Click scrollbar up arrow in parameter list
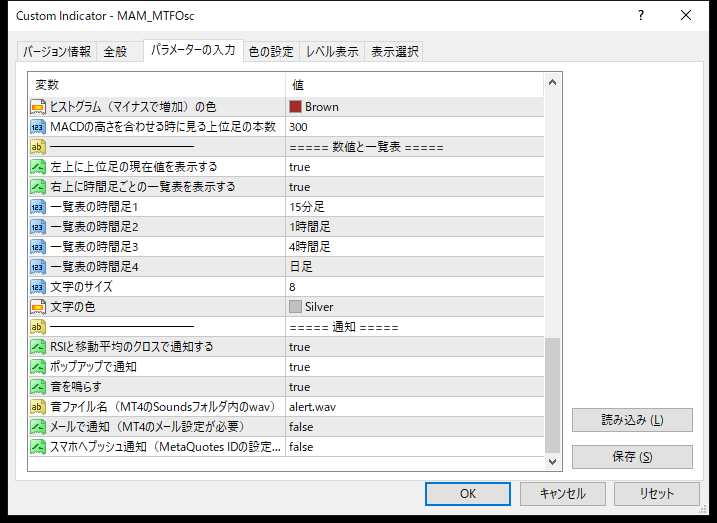The width and height of the screenshot is (717, 523). click(x=552, y=83)
